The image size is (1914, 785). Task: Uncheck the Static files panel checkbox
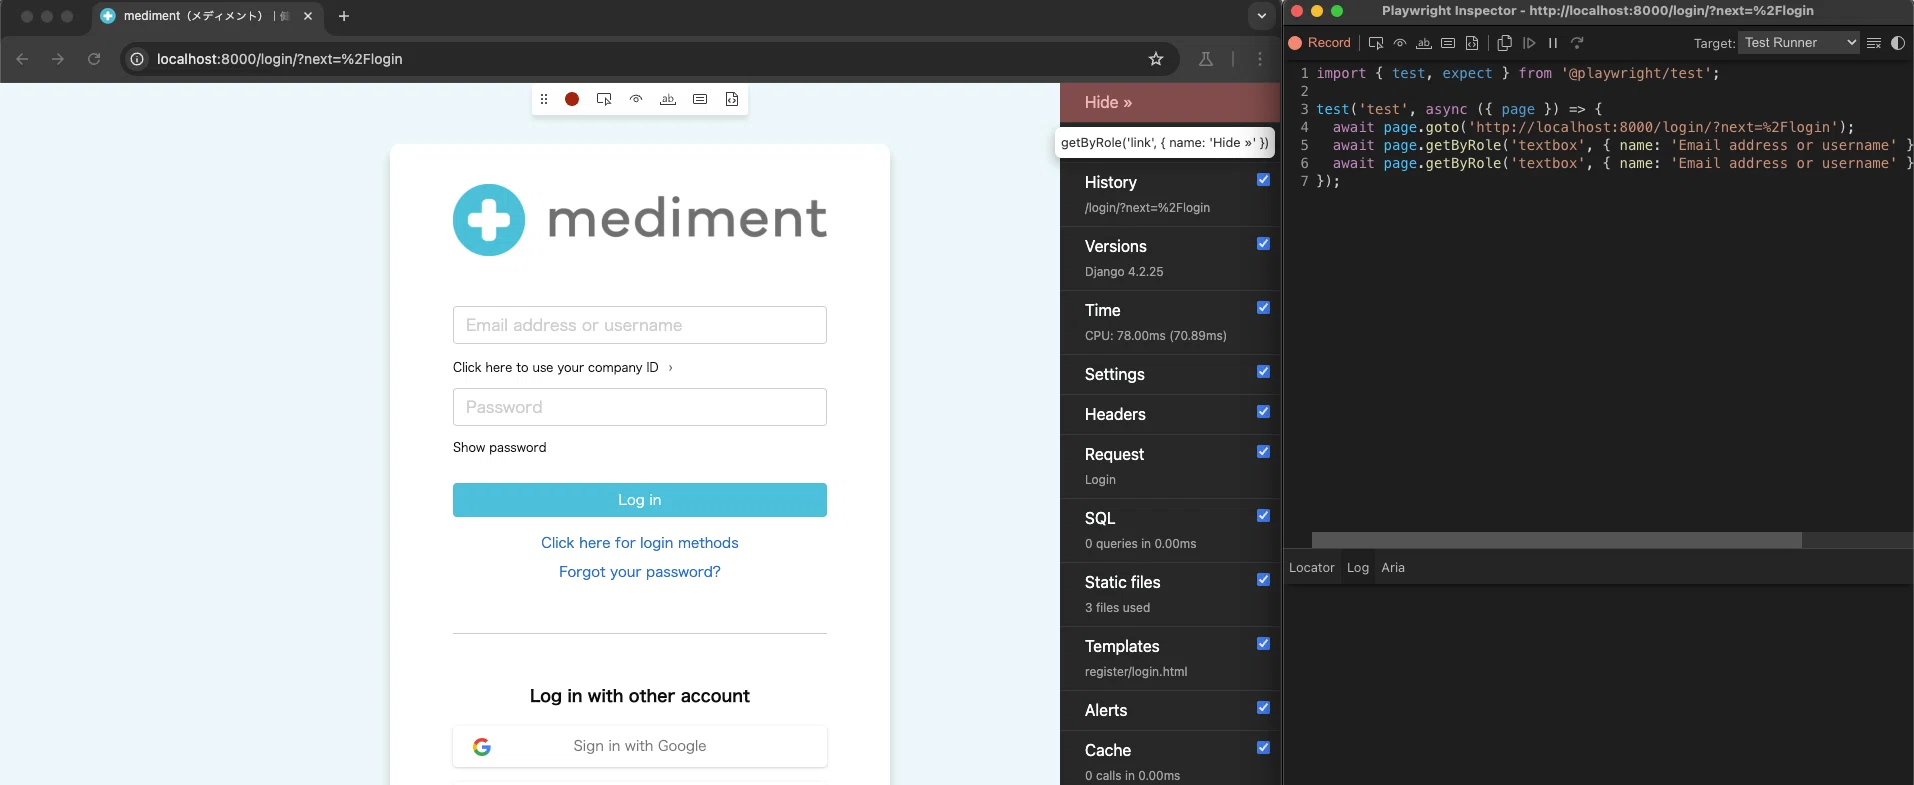pyautogui.click(x=1263, y=580)
